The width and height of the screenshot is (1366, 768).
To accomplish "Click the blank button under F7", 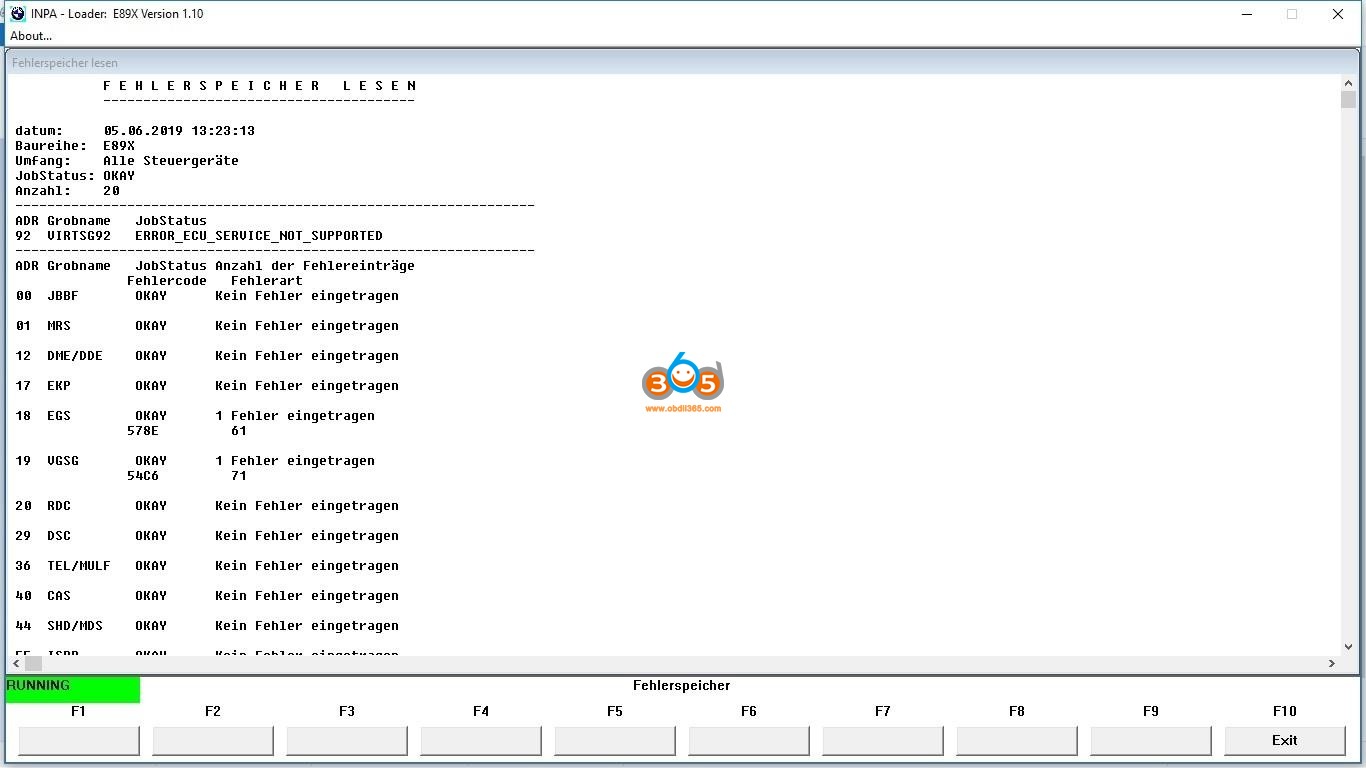I will click(x=883, y=740).
